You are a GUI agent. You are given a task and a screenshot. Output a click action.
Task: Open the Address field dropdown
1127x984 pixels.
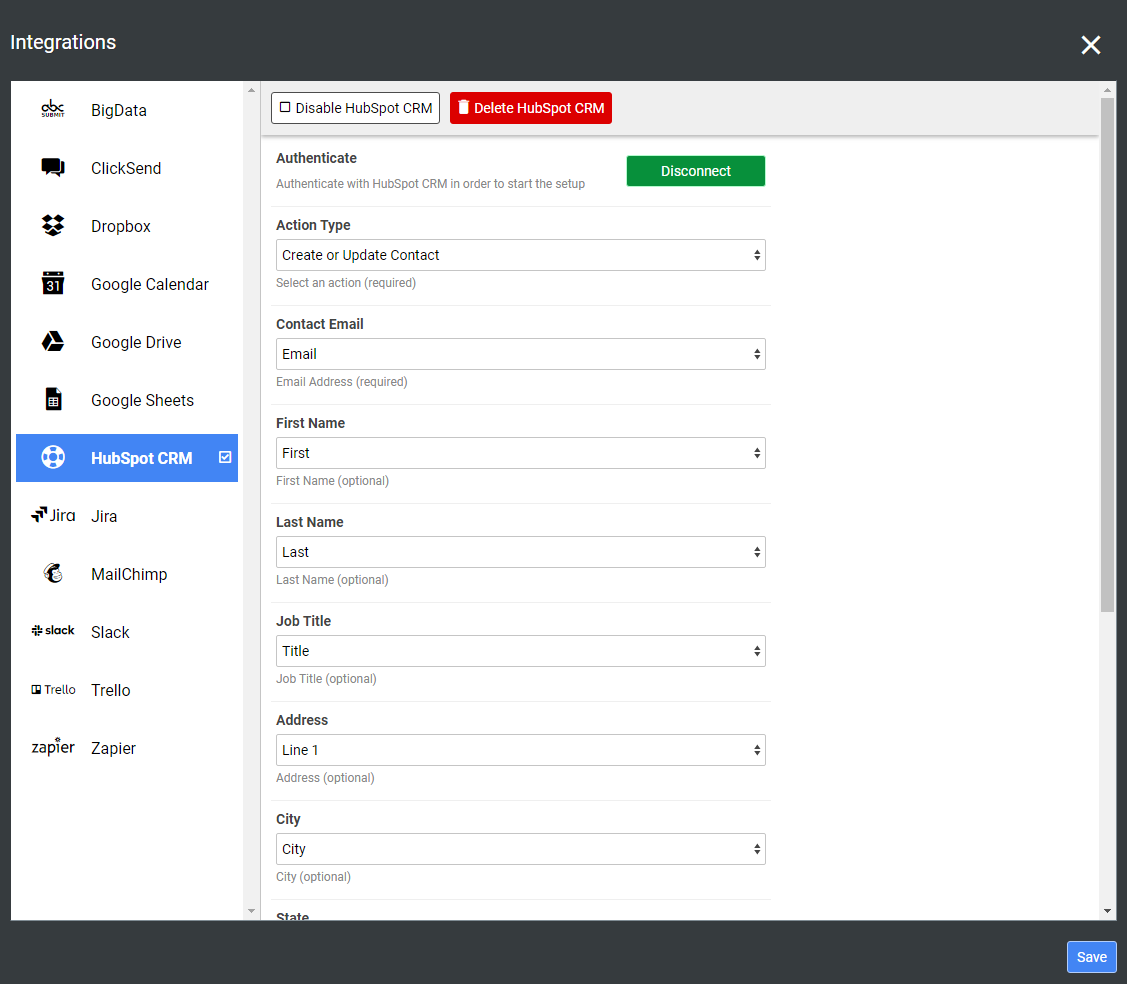(x=520, y=750)
